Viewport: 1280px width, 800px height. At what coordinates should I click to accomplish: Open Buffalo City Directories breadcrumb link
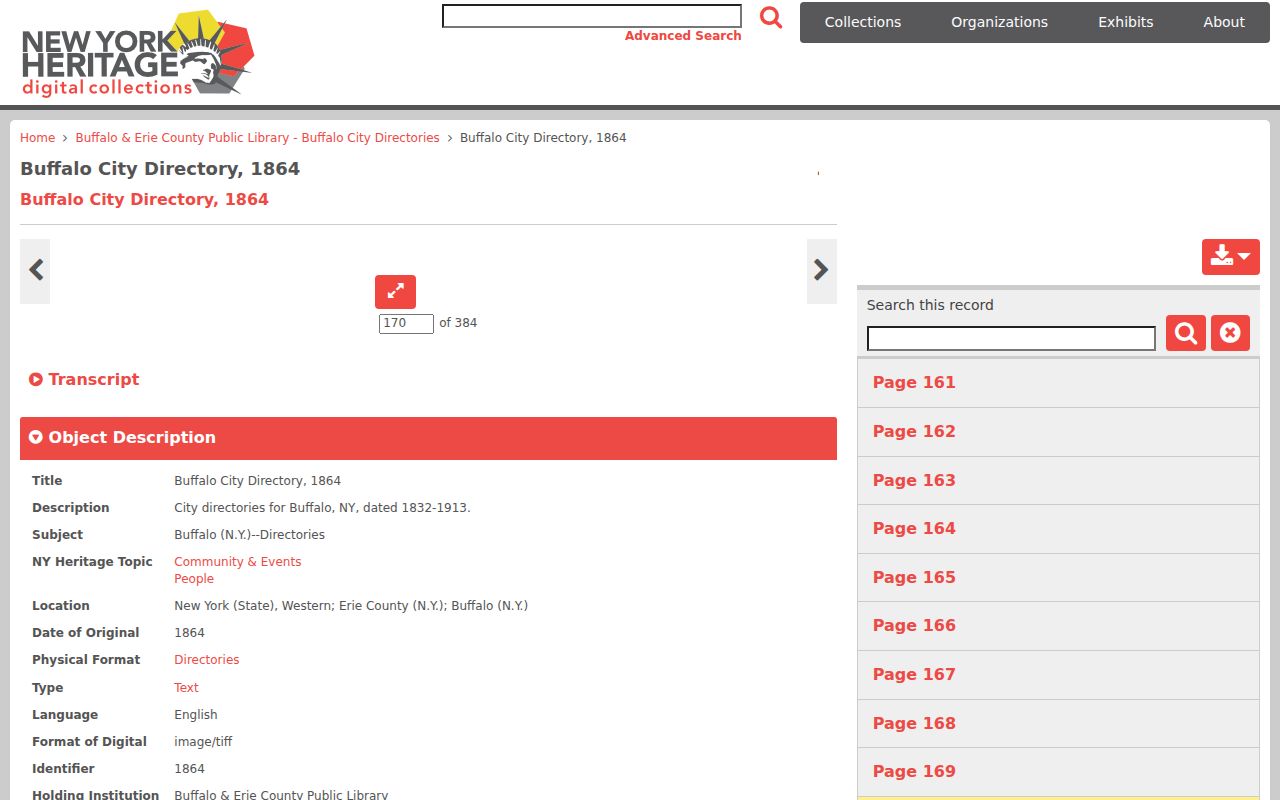257,138
